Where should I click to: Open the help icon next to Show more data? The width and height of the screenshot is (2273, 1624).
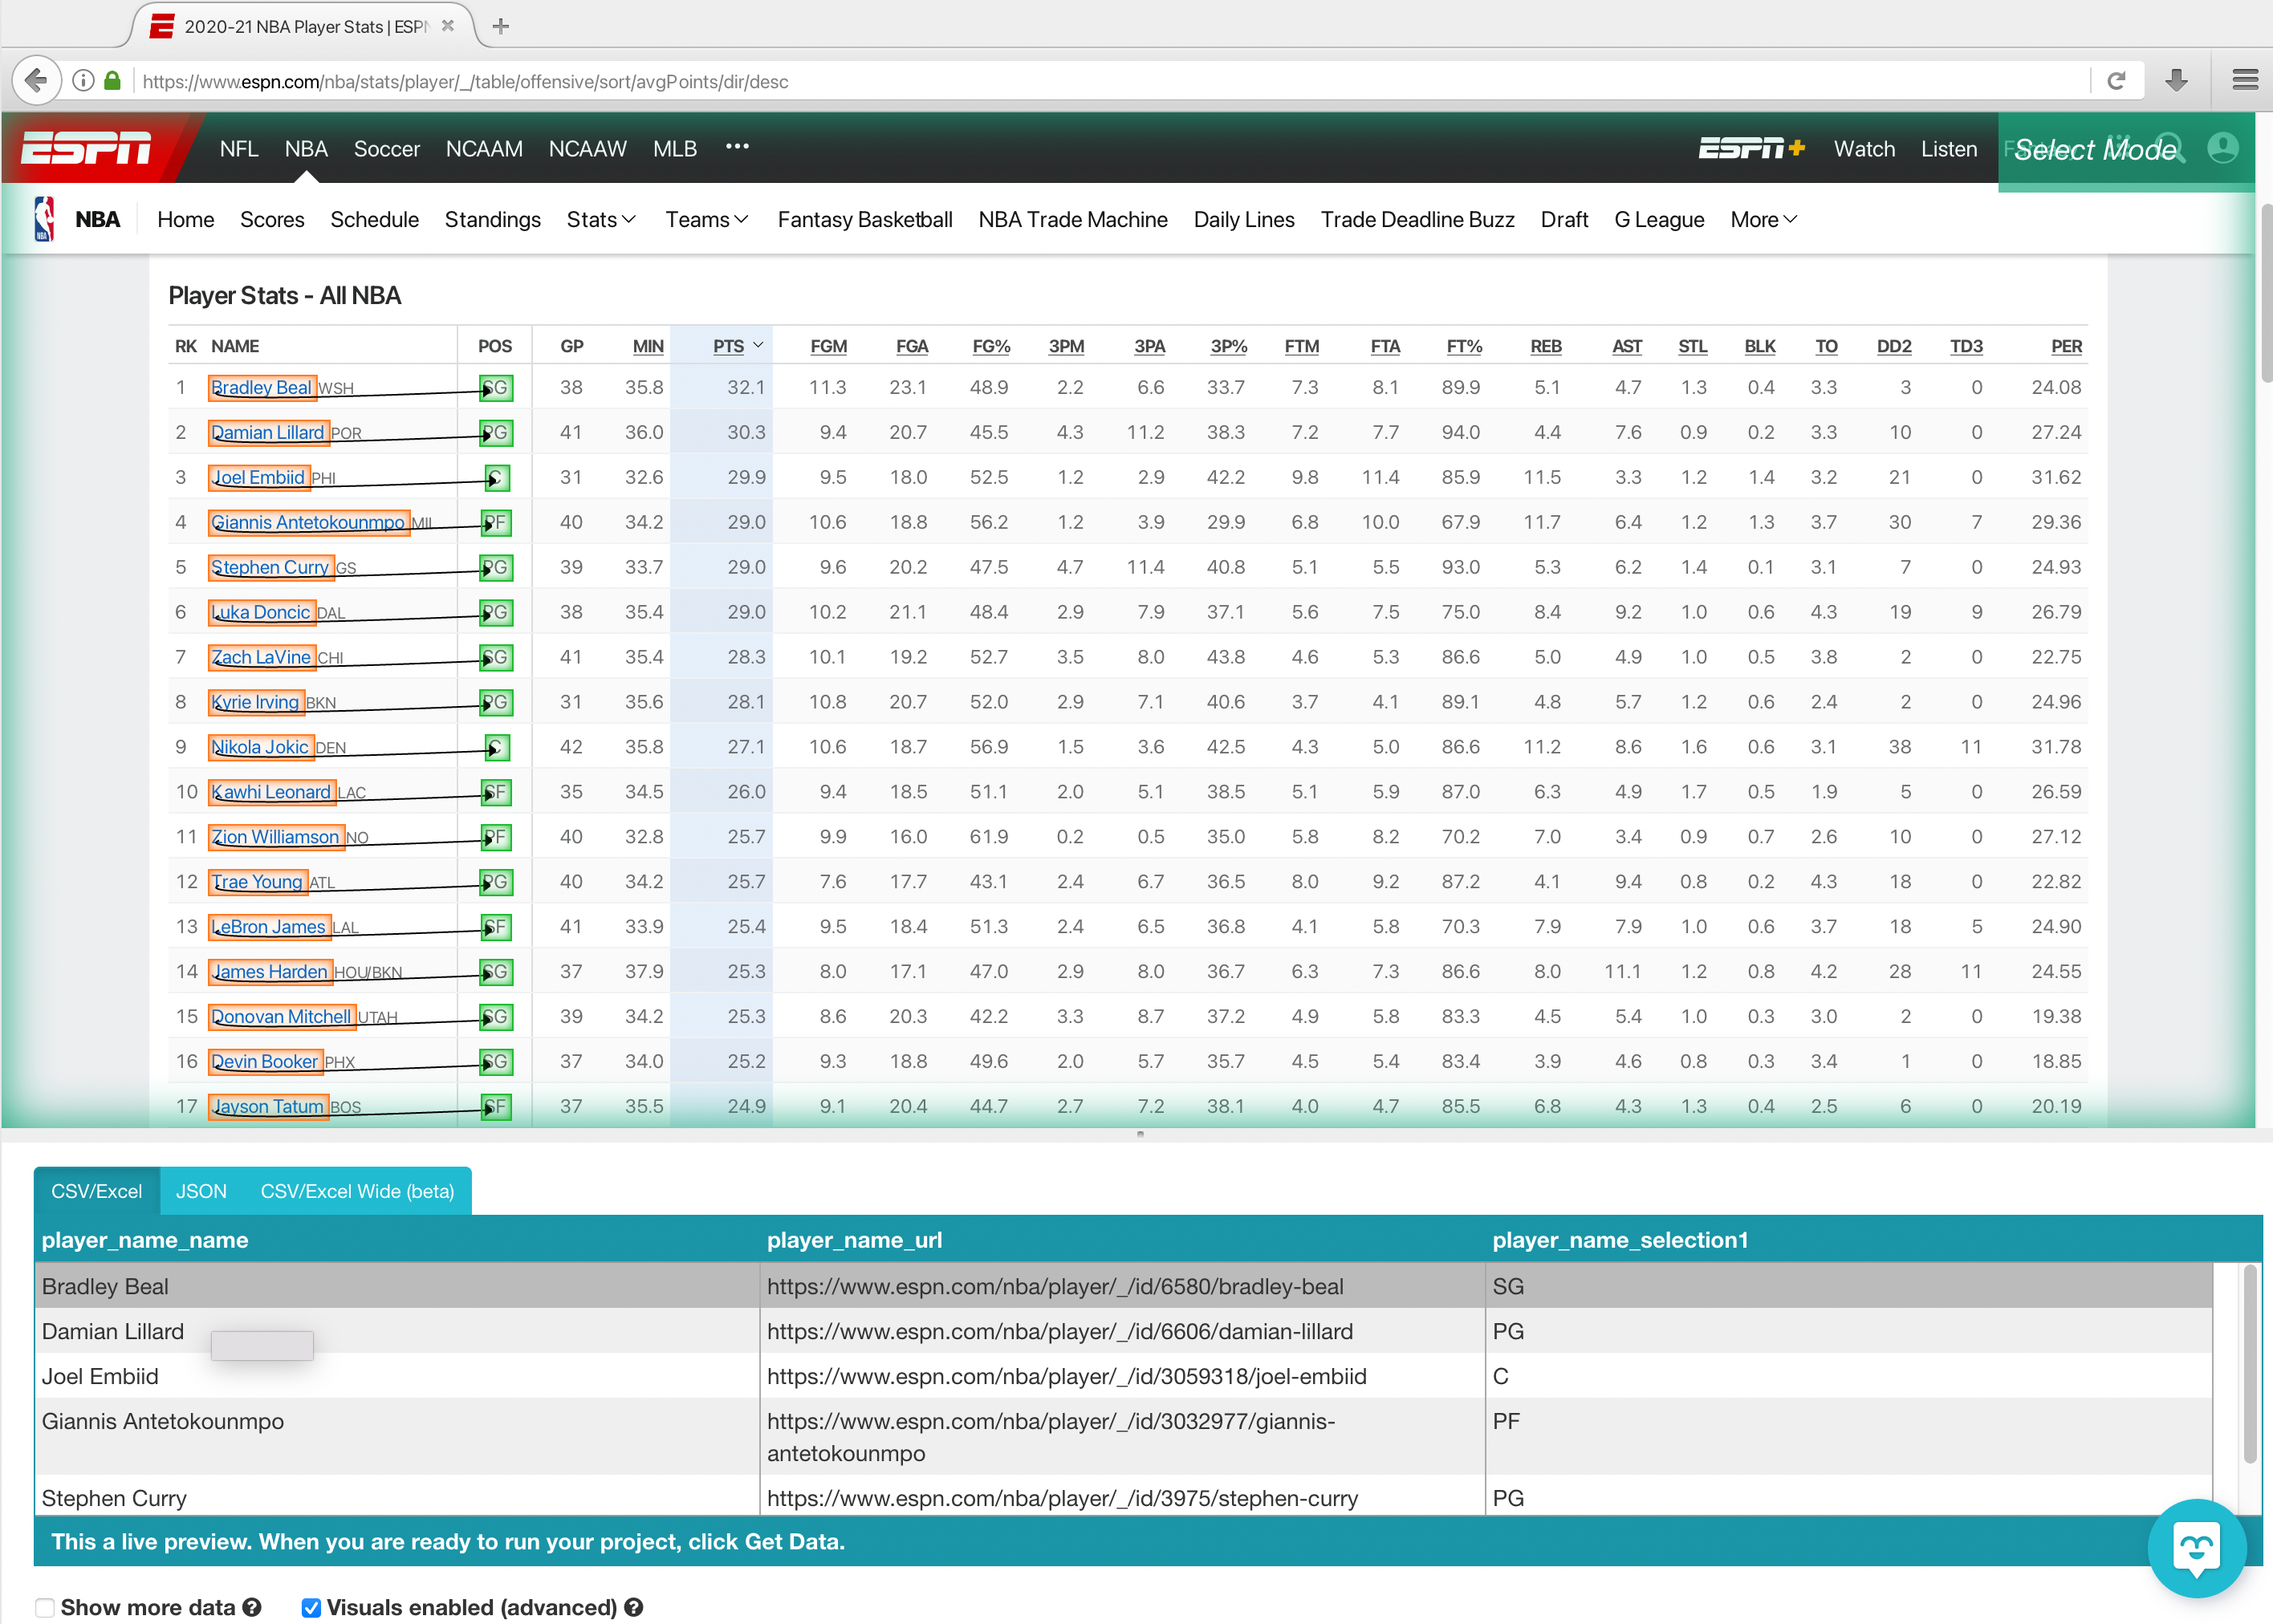coord(252,1607)
